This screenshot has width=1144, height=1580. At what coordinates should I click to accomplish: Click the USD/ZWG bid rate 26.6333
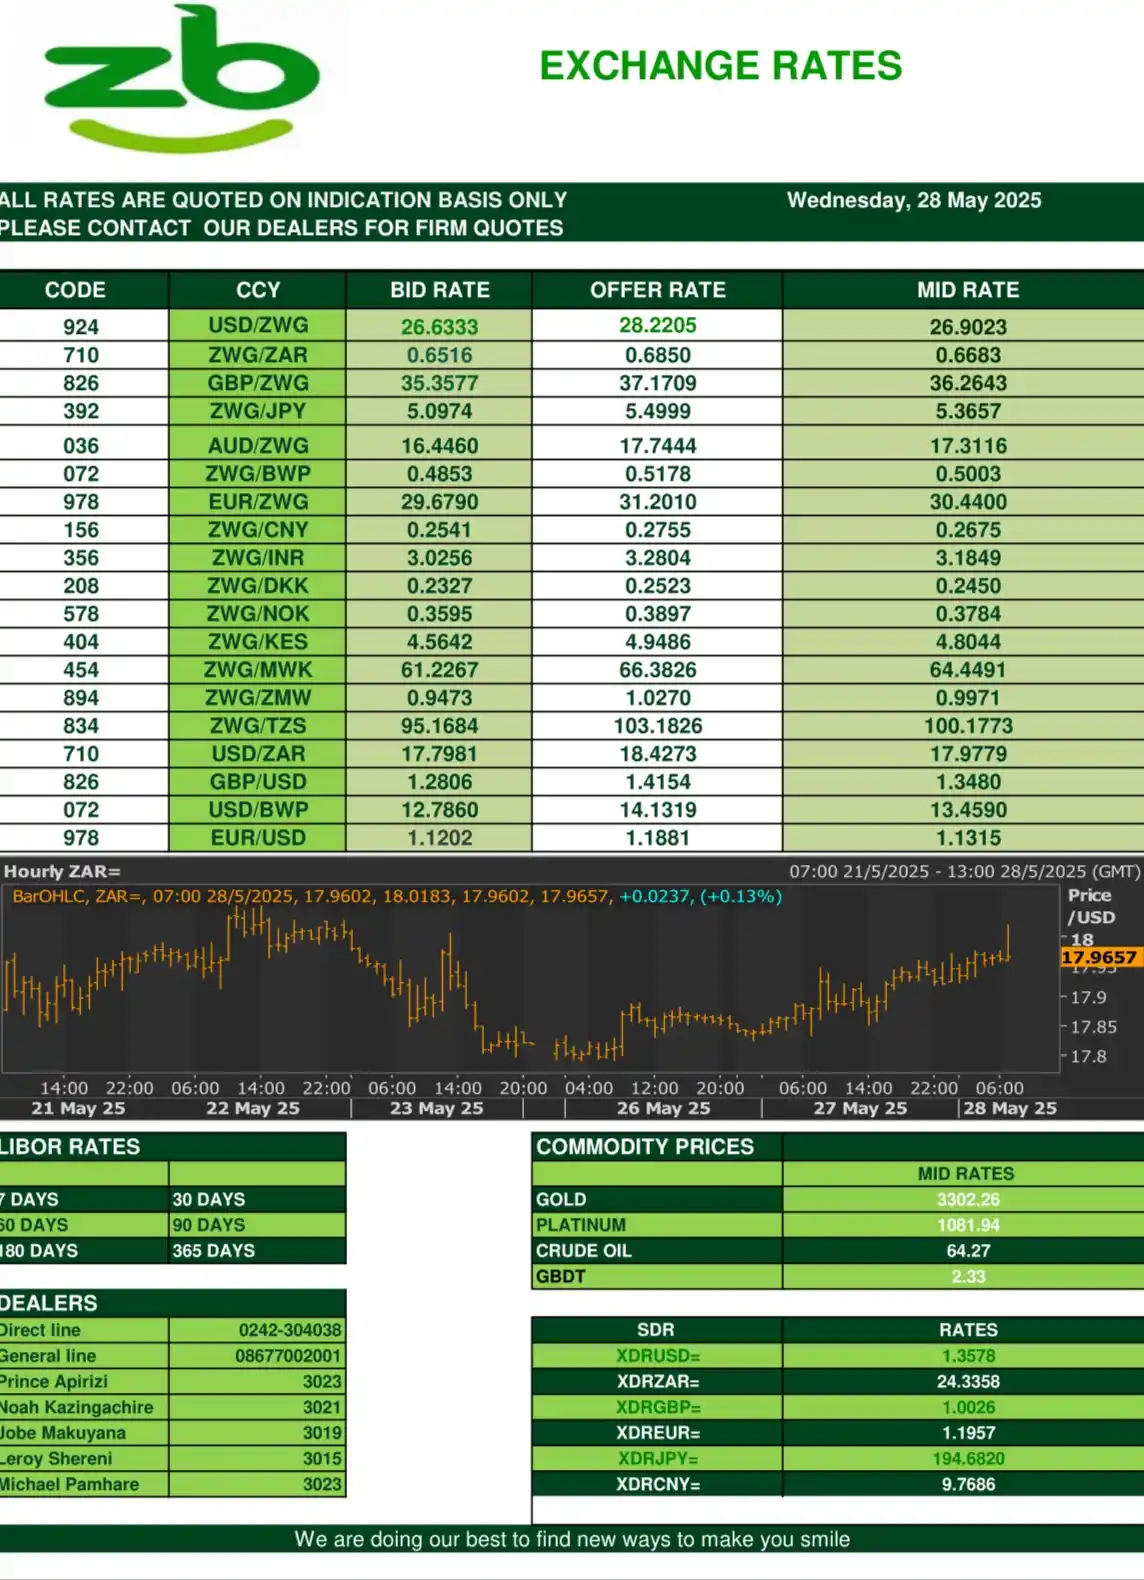pyautogui.click(x=439, y=326)
